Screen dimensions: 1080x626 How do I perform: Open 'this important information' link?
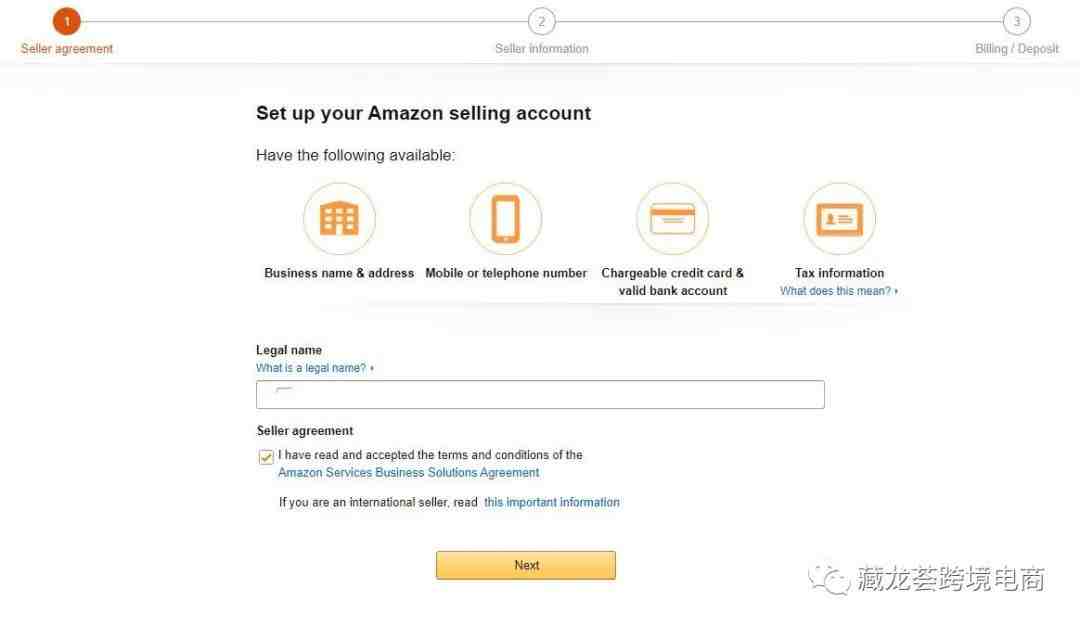click(x=552, y=503)
